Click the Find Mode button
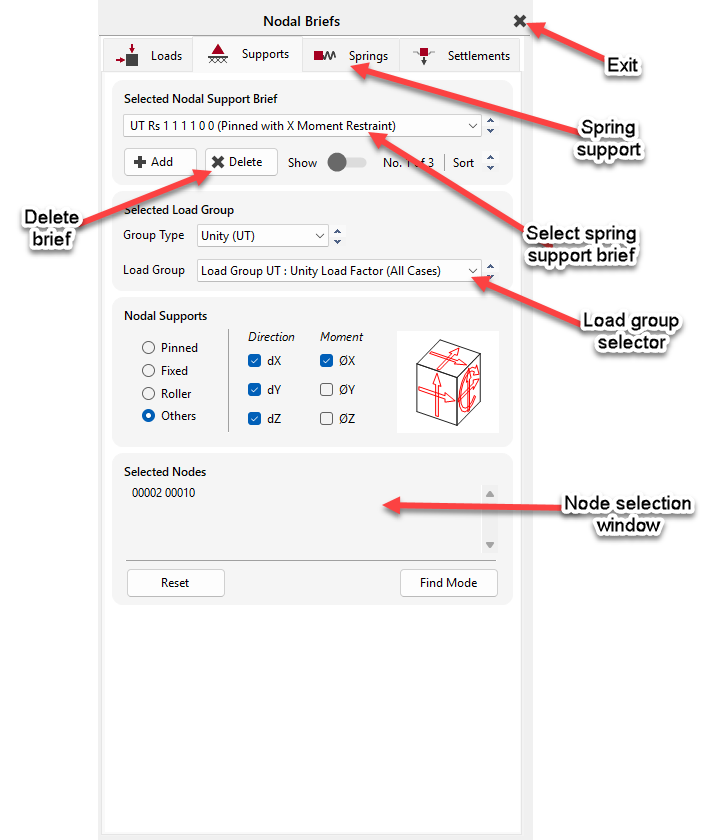This screenshot has width=722, height=840. 448,583
